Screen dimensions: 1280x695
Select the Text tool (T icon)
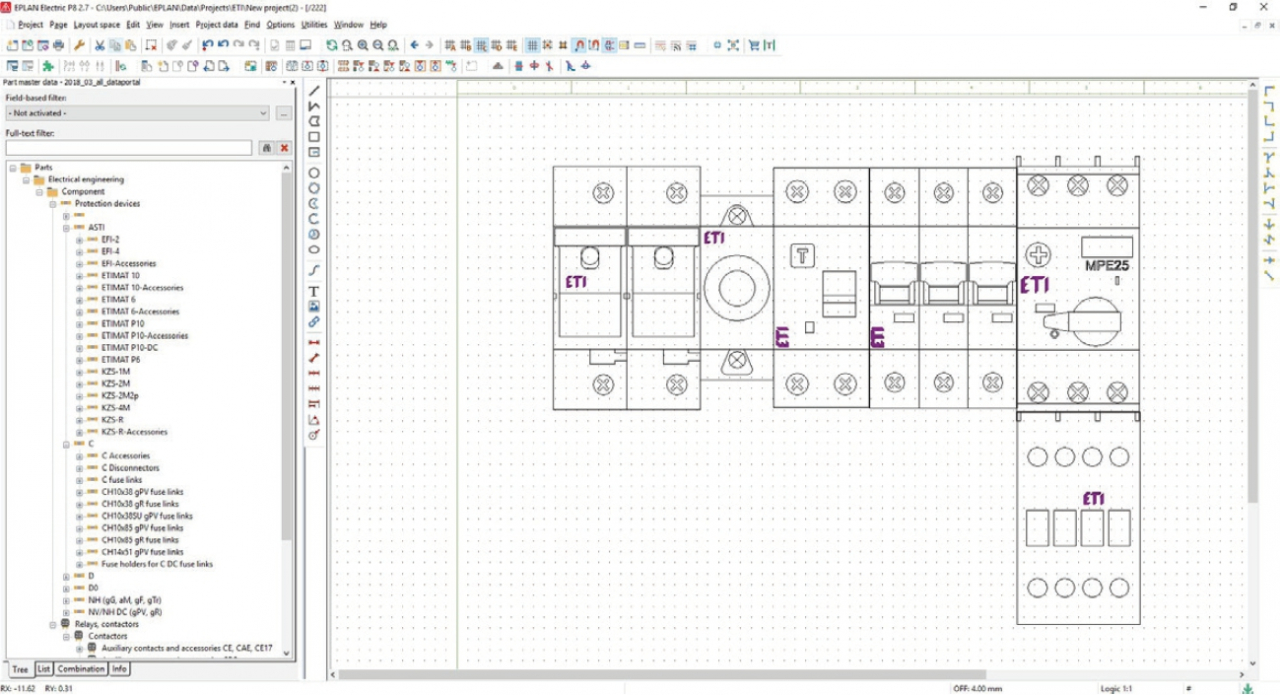click(x=314, y=291)
